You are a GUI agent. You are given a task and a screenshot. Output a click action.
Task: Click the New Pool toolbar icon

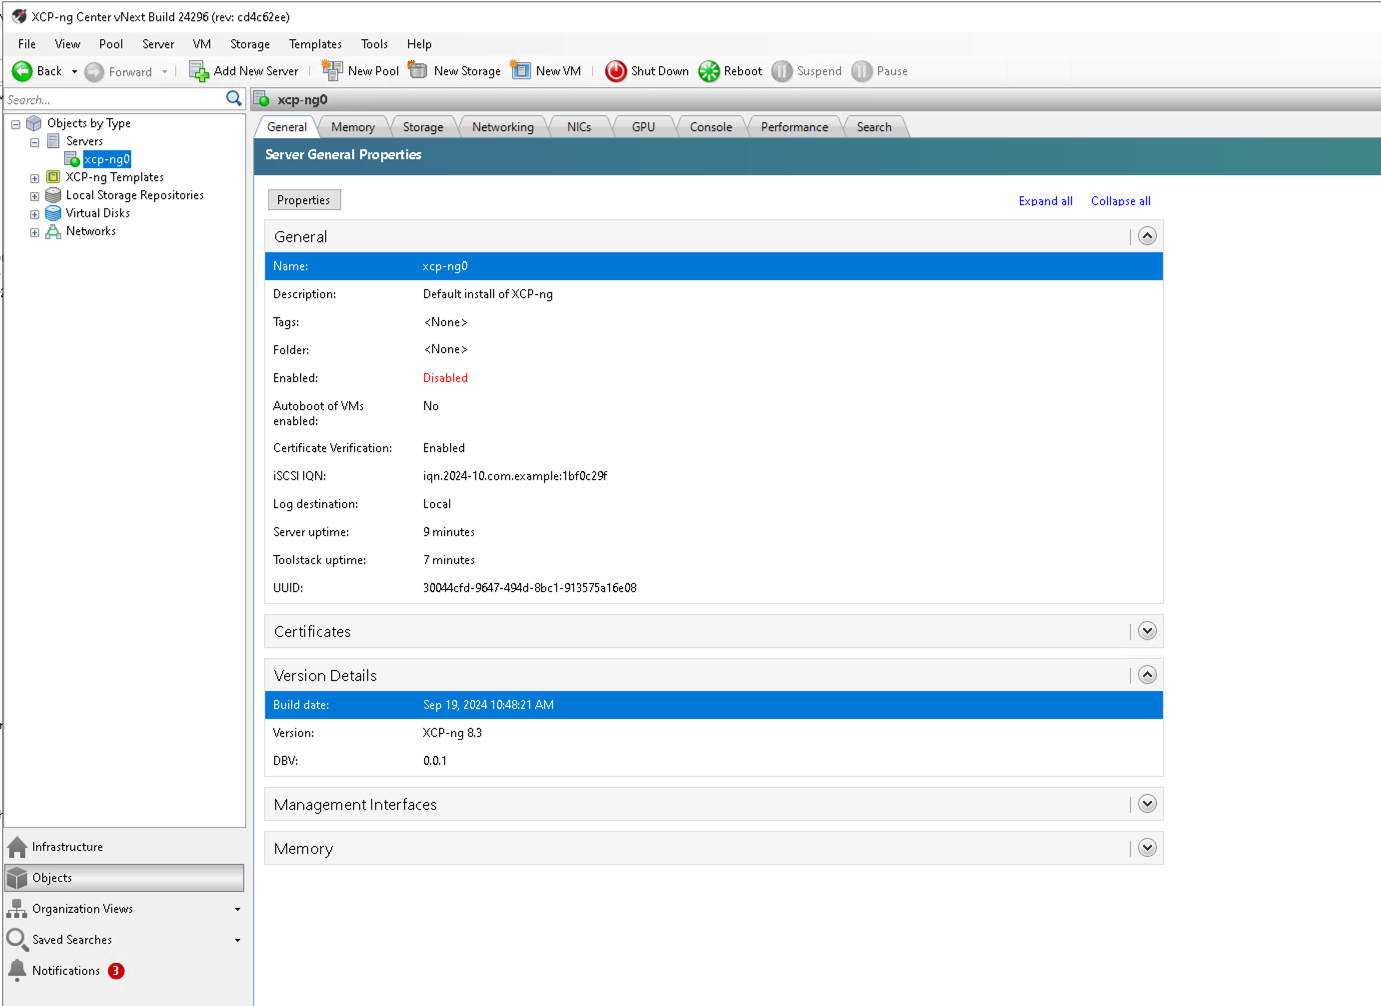pos(332,71)
